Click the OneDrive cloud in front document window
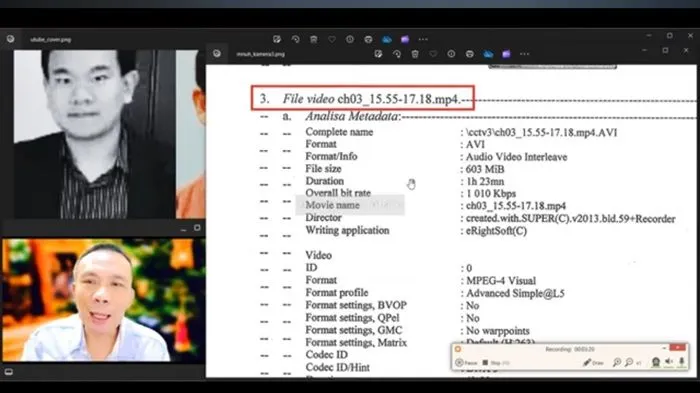Screen dimensions: 700x393 coord(488,54)
